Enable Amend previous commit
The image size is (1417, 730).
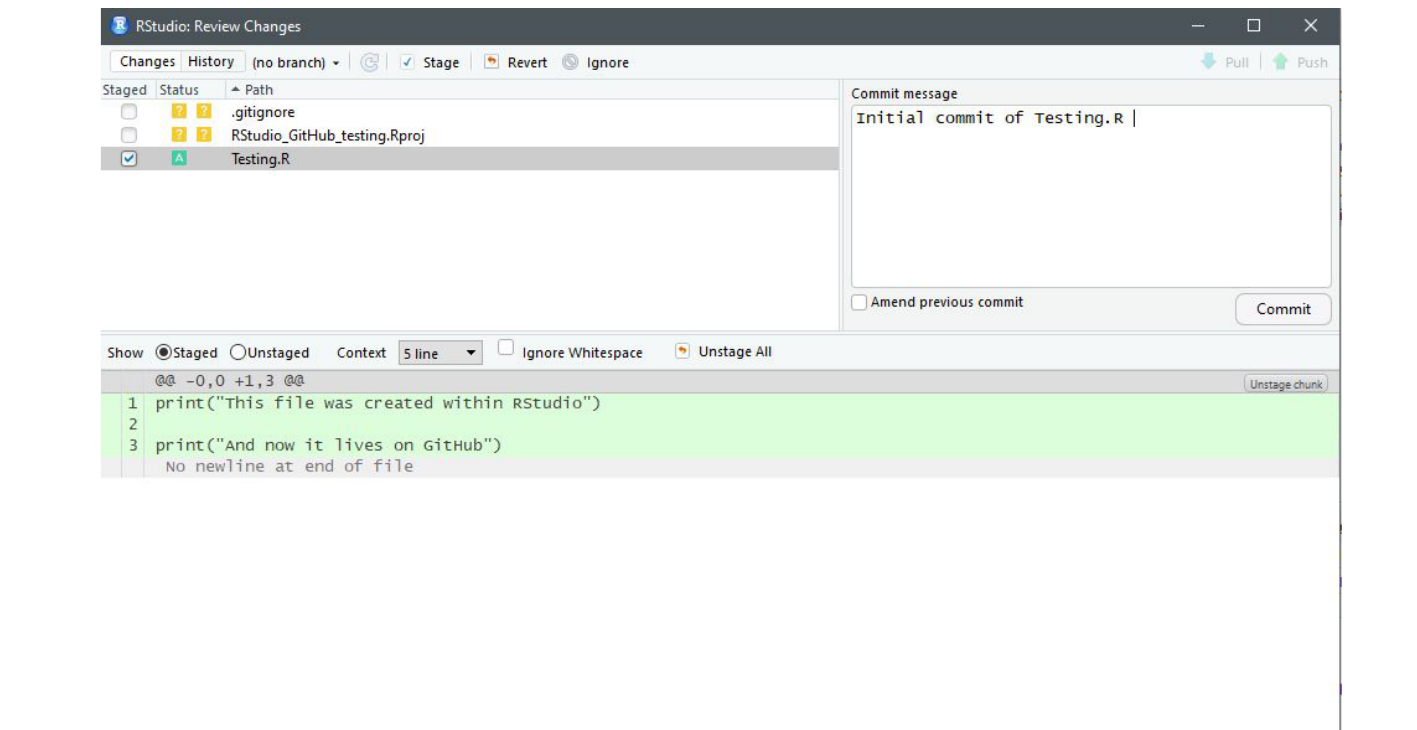859,302
